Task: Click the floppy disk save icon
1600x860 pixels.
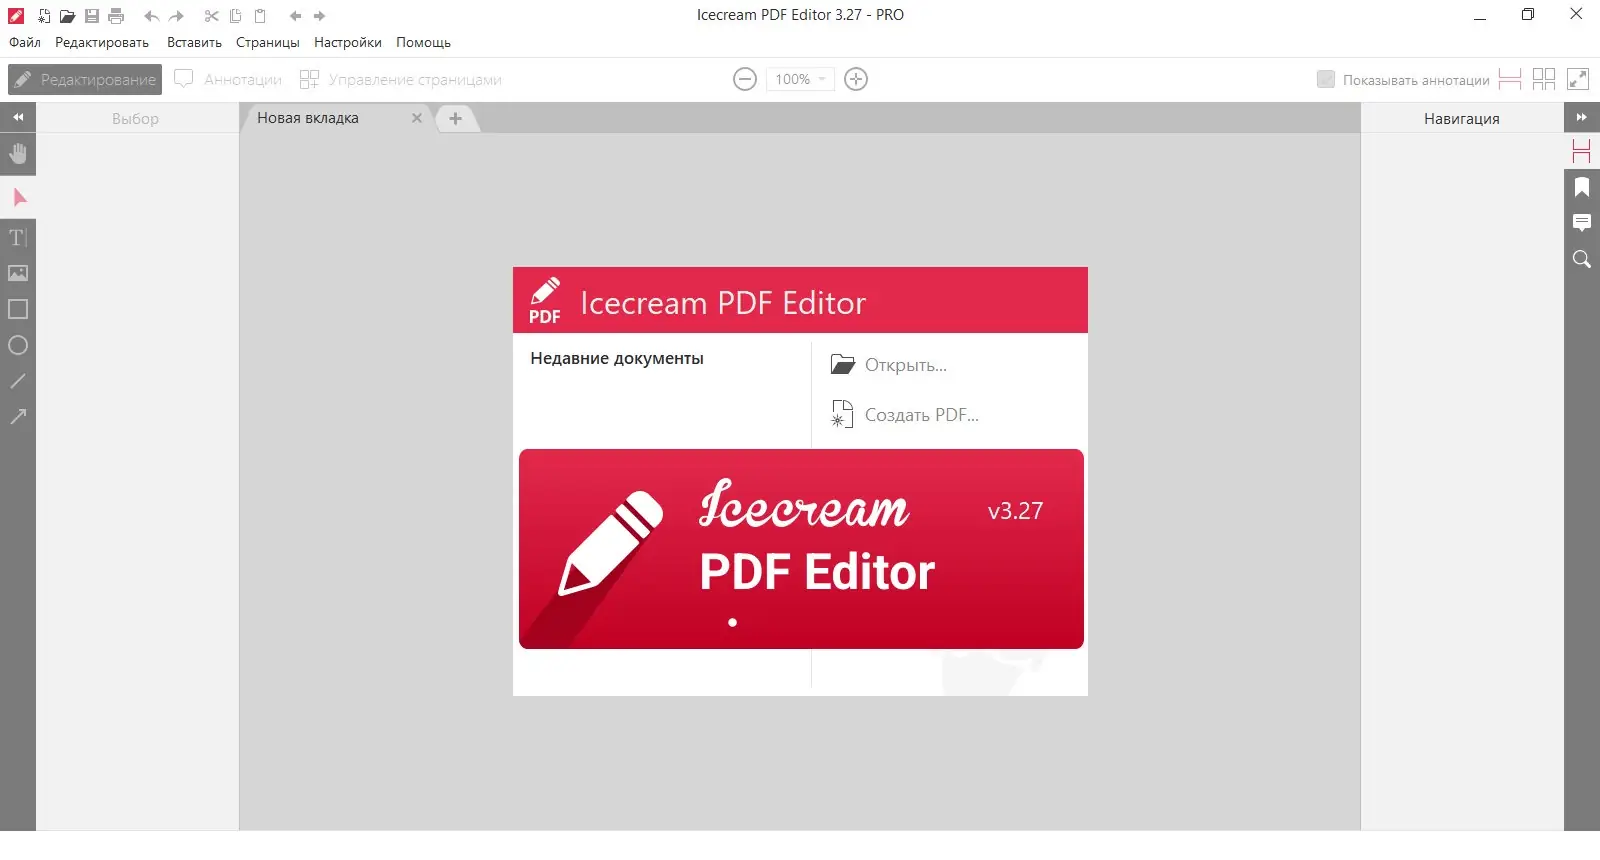Action: pos(92,16)
